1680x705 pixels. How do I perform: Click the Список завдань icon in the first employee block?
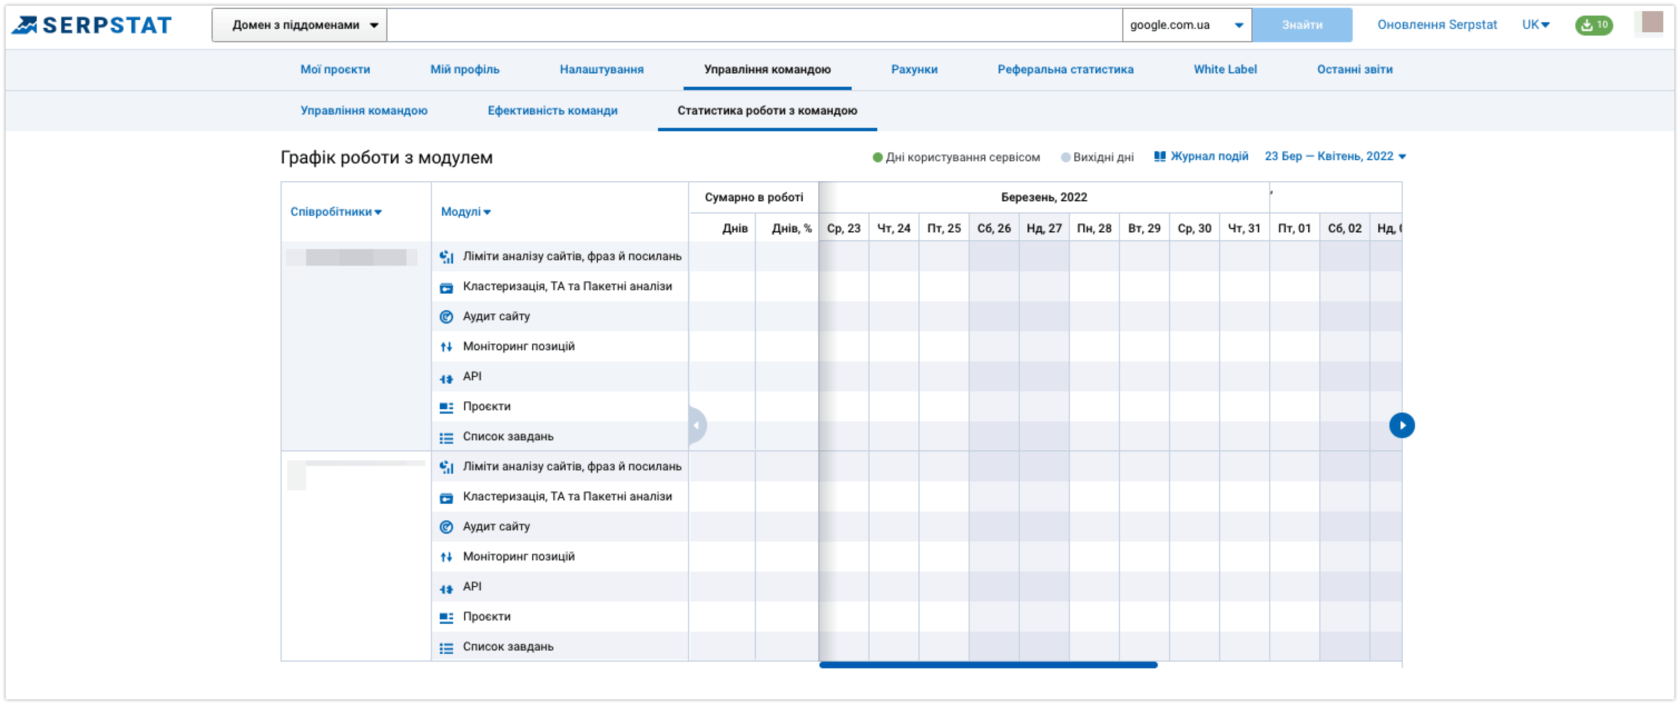point(446,437)
